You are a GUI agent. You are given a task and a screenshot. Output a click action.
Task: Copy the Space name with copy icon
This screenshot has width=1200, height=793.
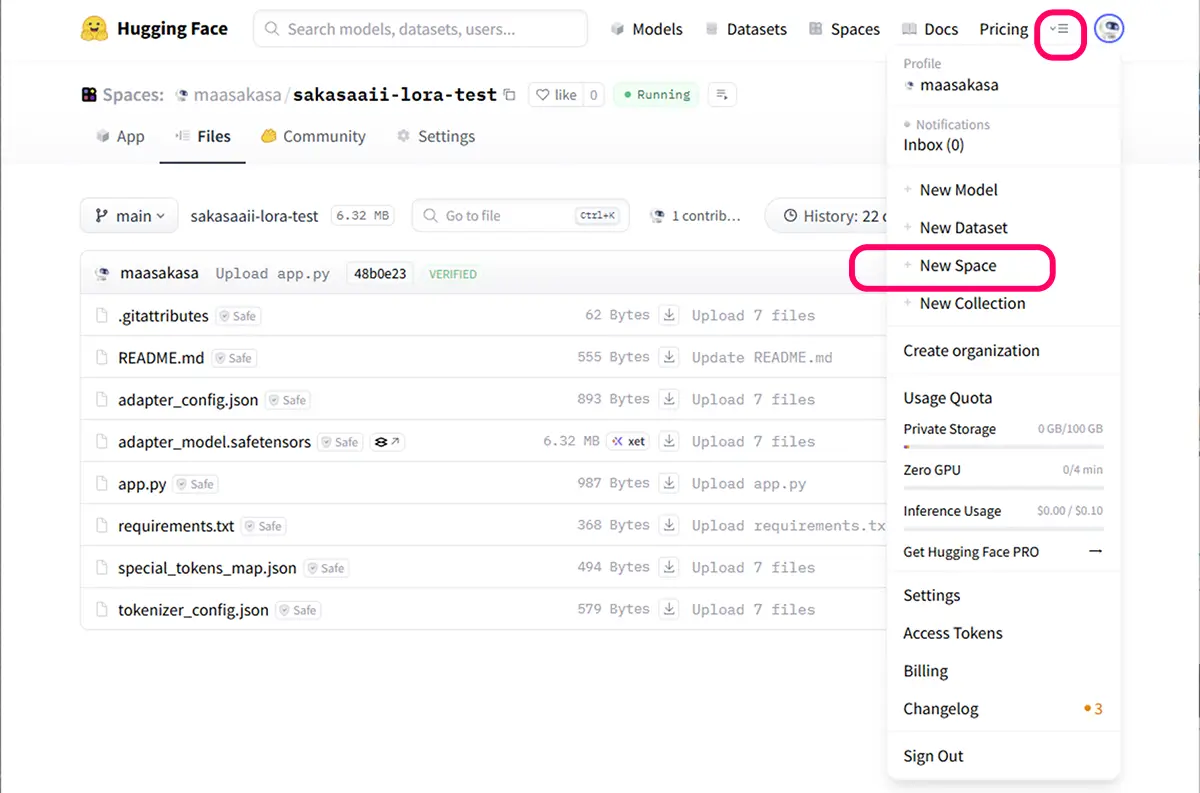[x=510, y=95]
